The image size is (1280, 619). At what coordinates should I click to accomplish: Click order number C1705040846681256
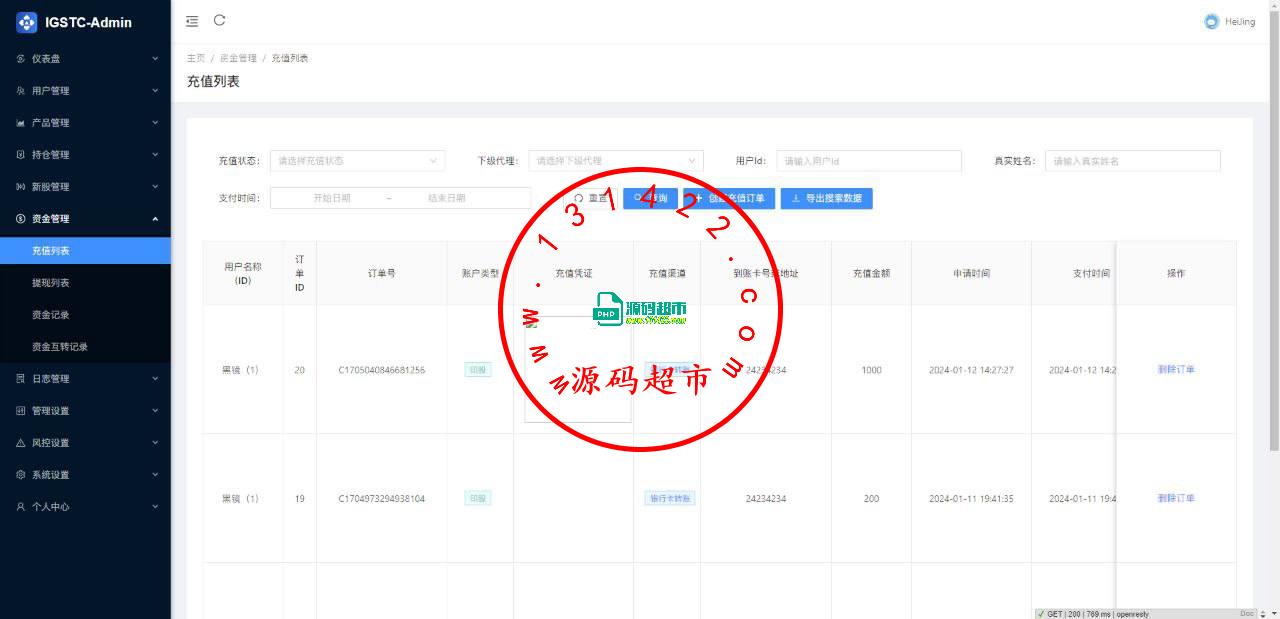click(x=382, y=370)
